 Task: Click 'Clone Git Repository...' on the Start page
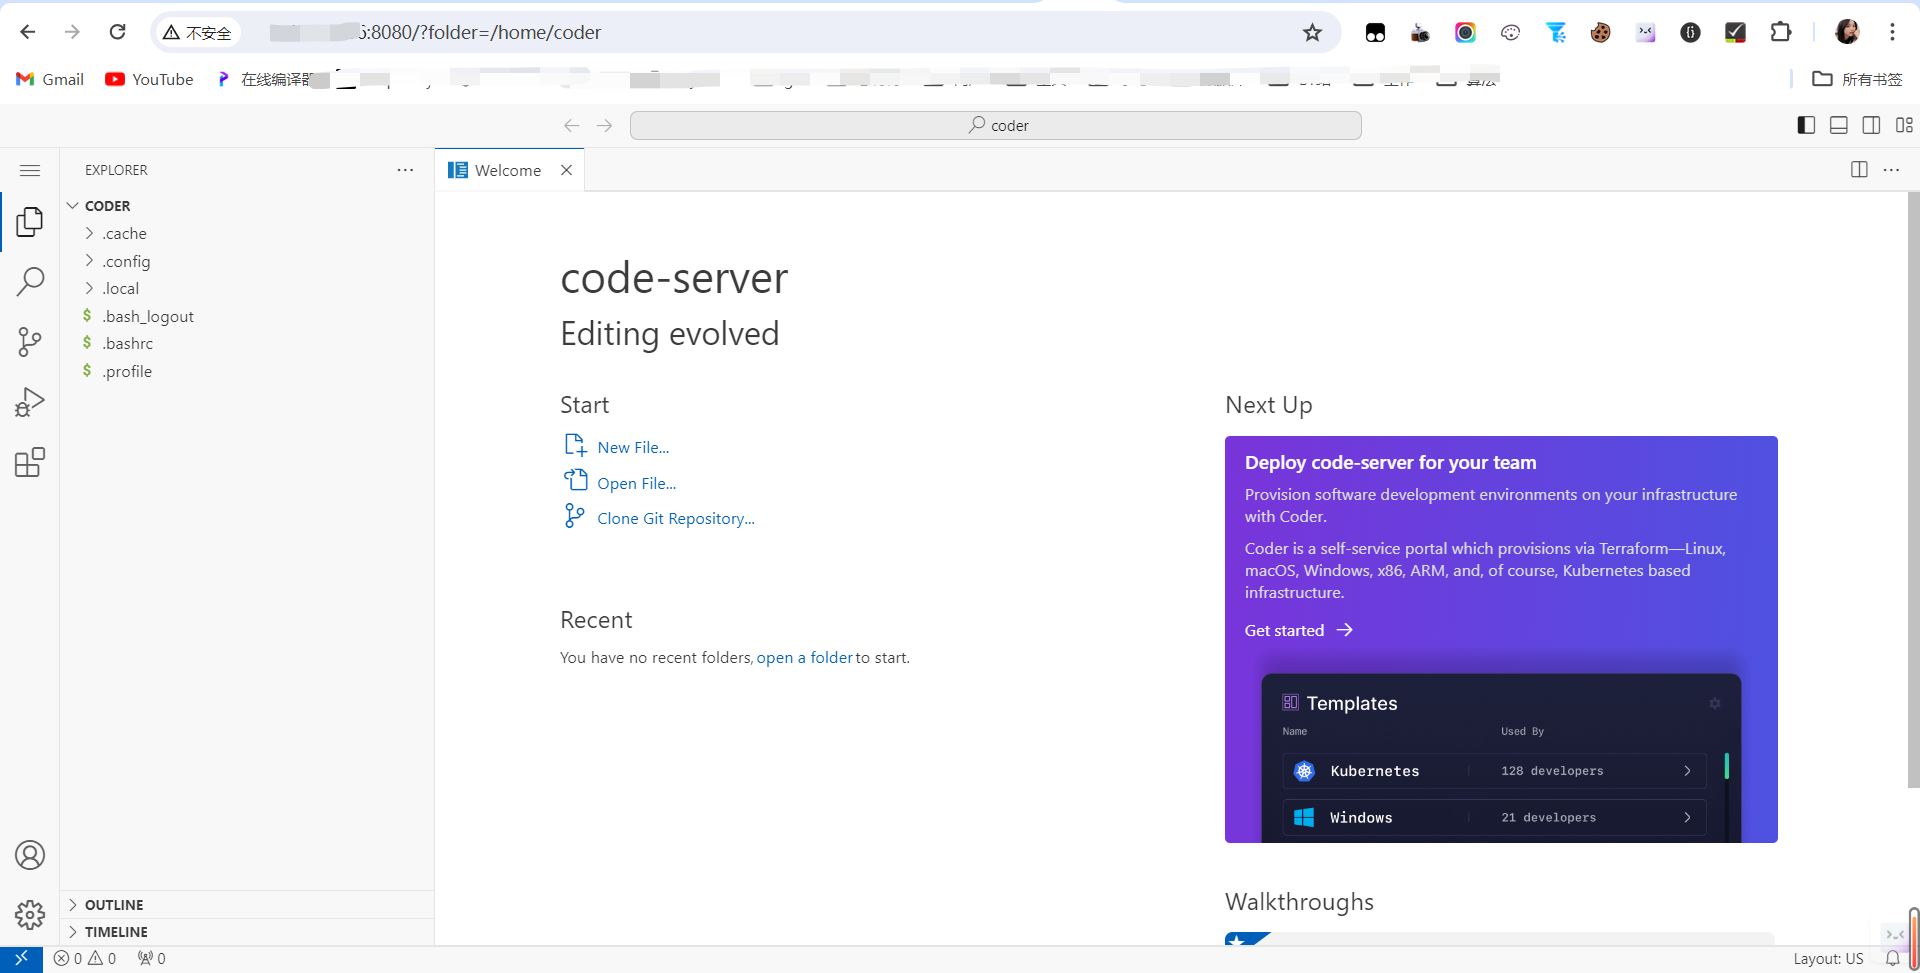(x=676, y=517)
